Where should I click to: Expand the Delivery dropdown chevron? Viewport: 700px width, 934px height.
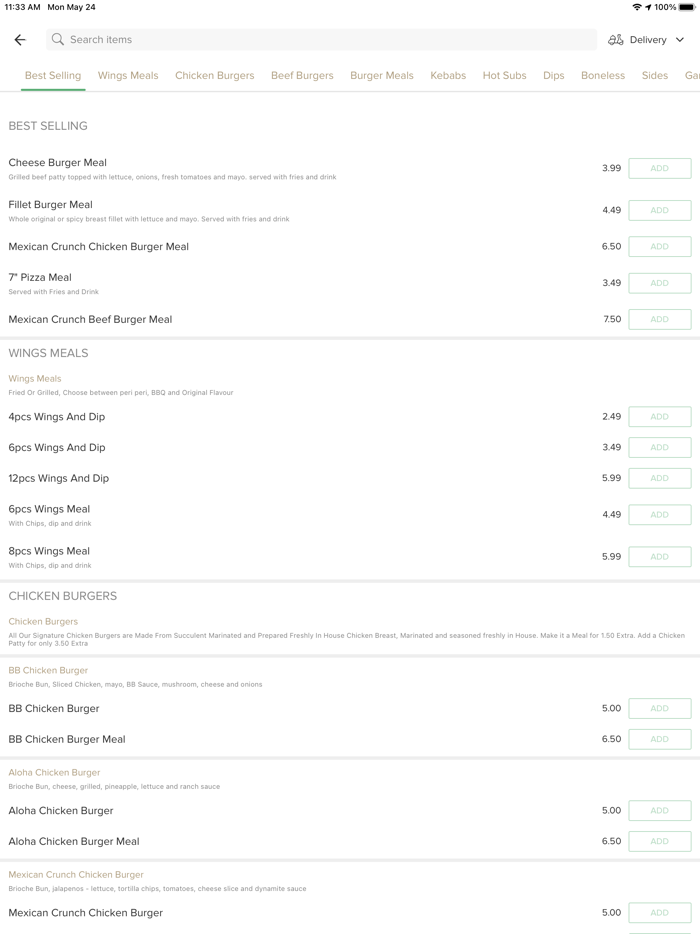[680, 40]
